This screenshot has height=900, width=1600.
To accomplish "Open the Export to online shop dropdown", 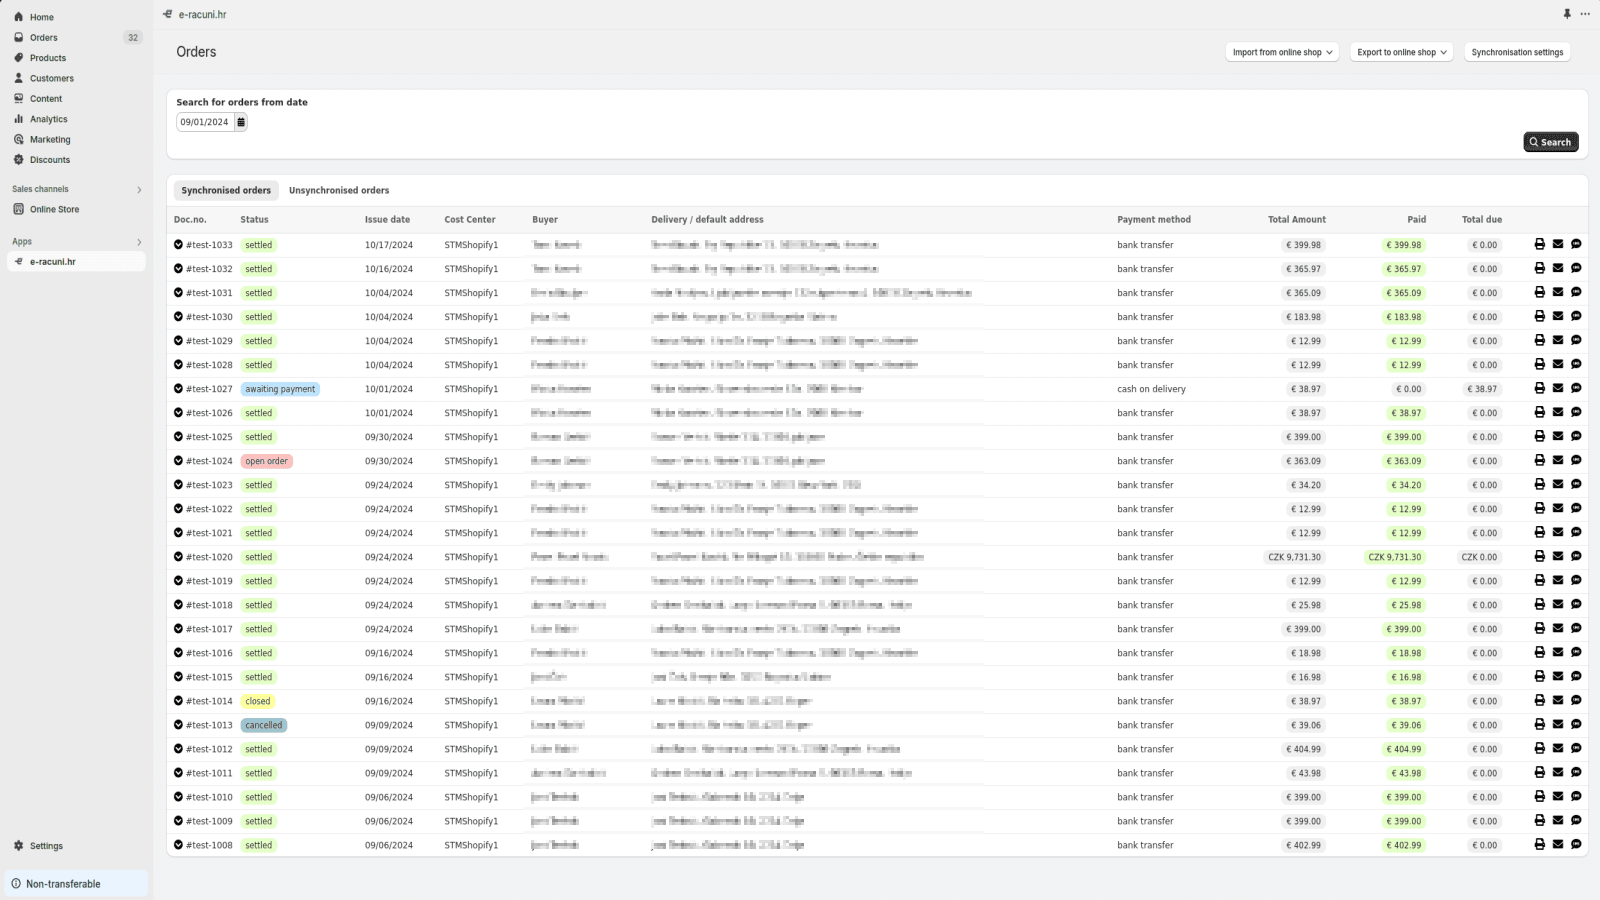I will pyautogui.click(x=1400, y=52).
